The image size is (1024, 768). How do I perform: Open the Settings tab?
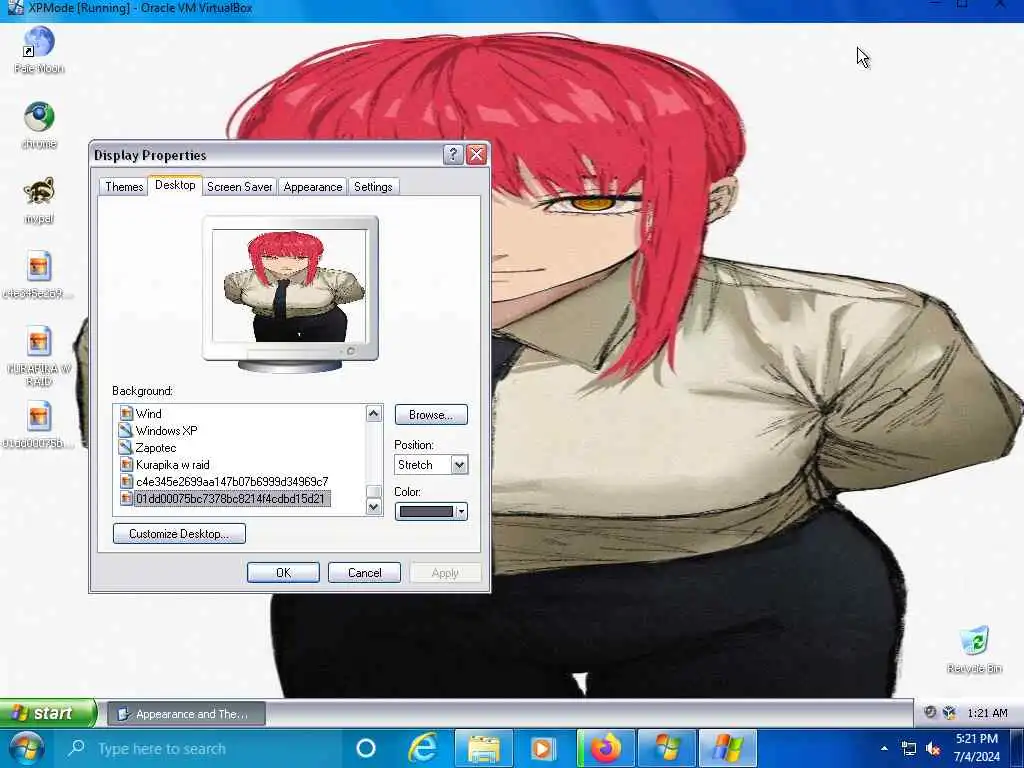coord(373,187)
